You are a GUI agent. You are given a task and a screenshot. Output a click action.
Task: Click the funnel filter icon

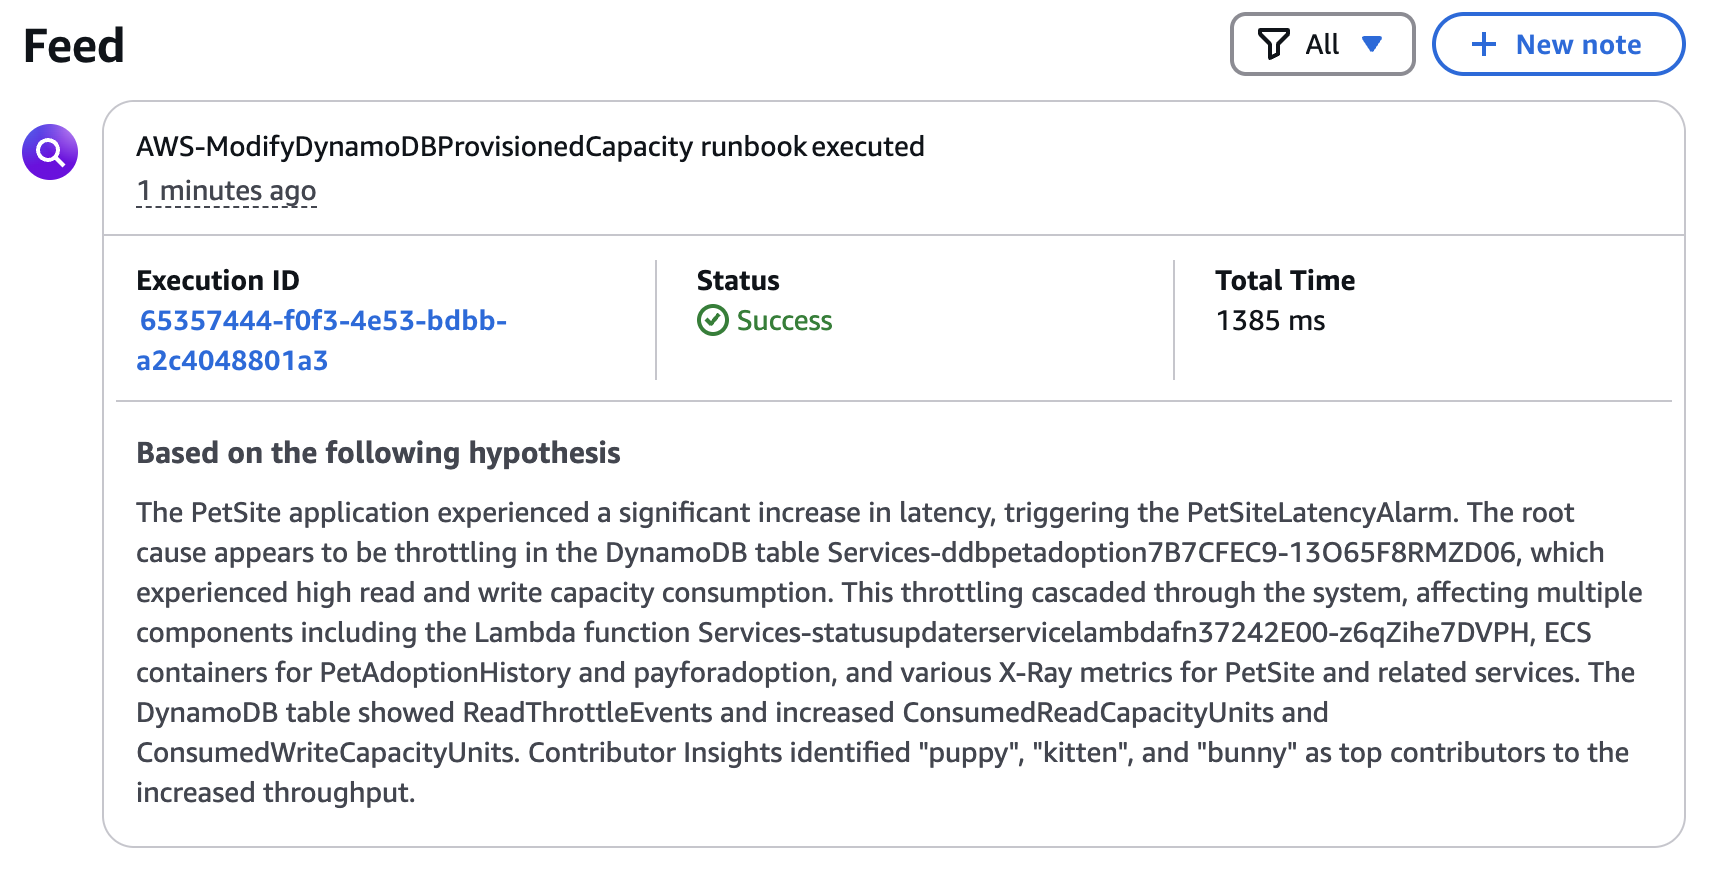click(x=1273, y=44)
